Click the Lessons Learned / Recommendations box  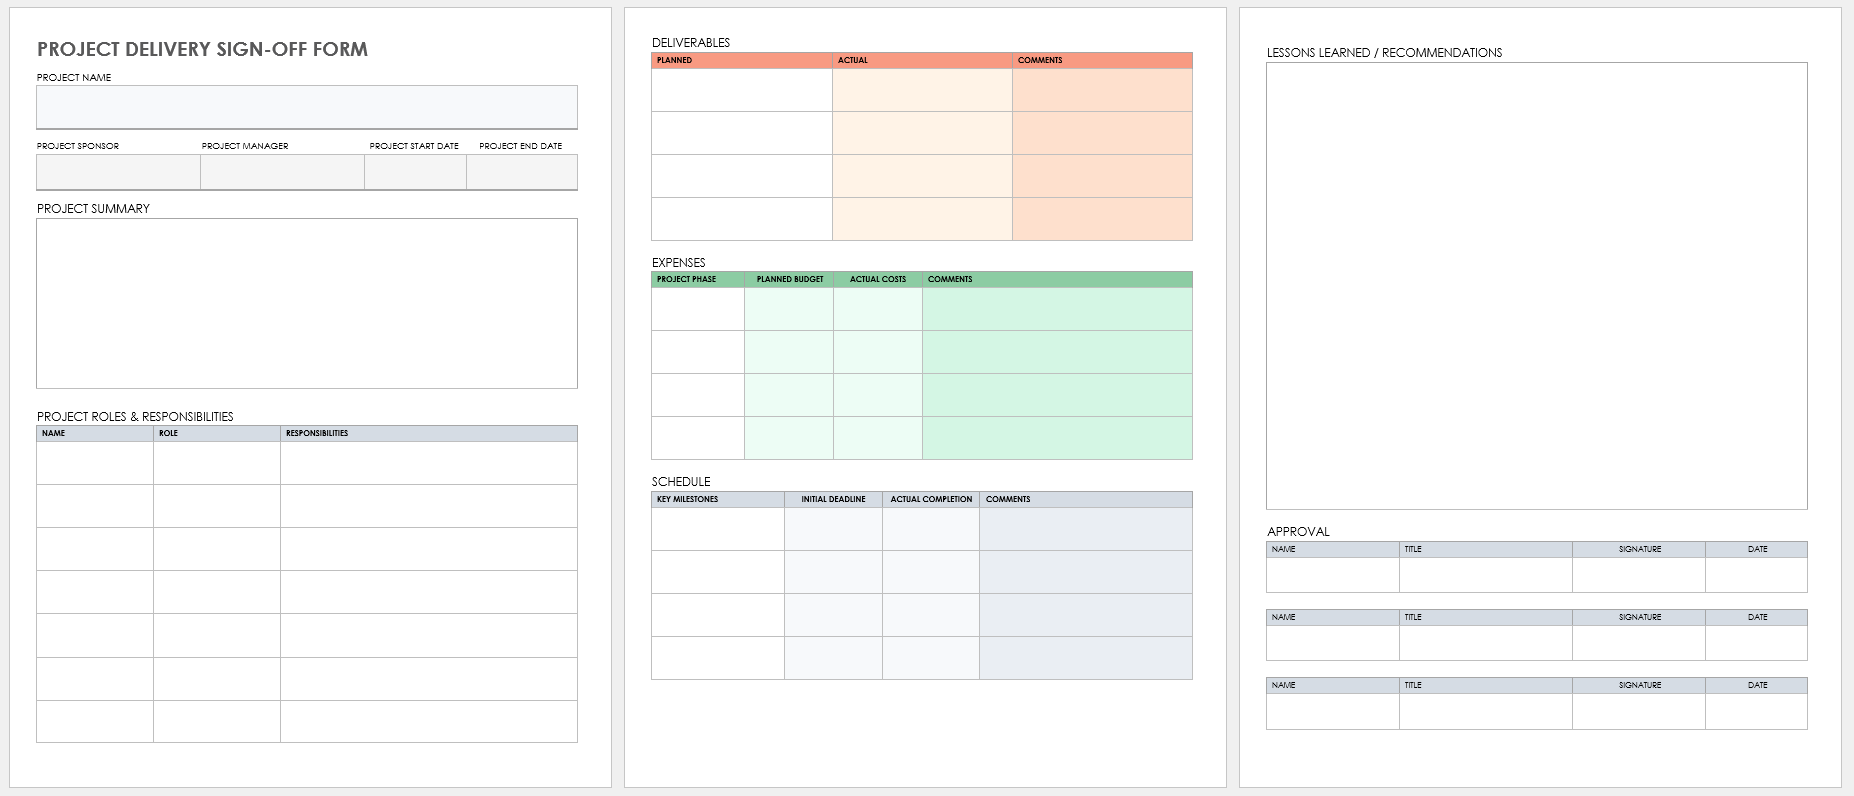click(1536, 286)
